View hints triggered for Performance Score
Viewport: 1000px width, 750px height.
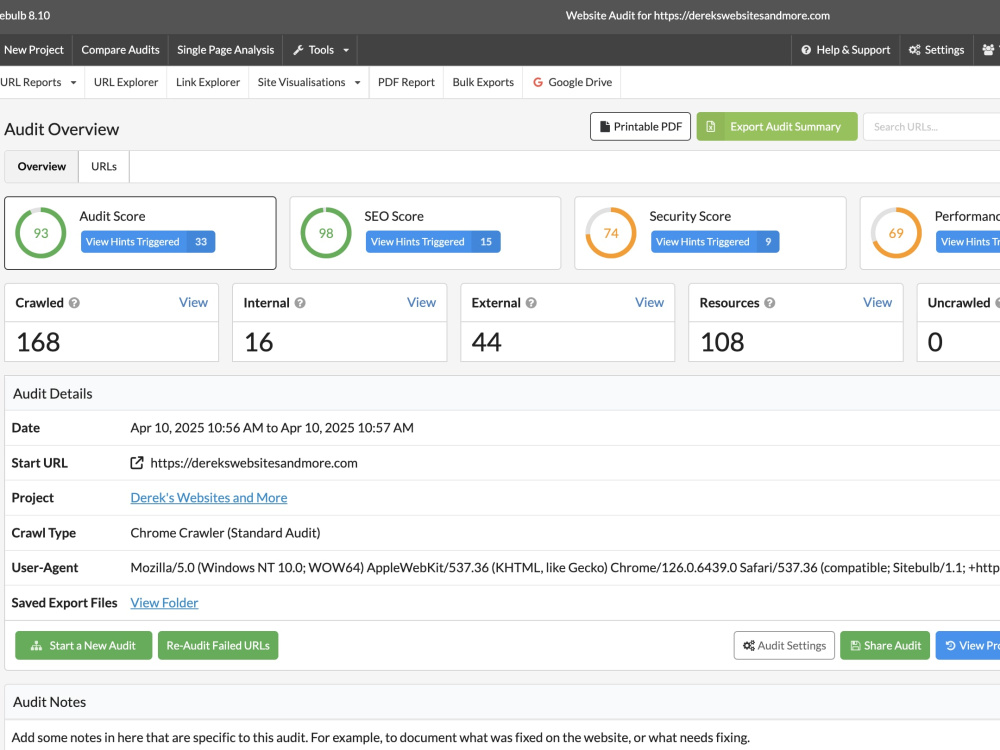coord(968,242)
